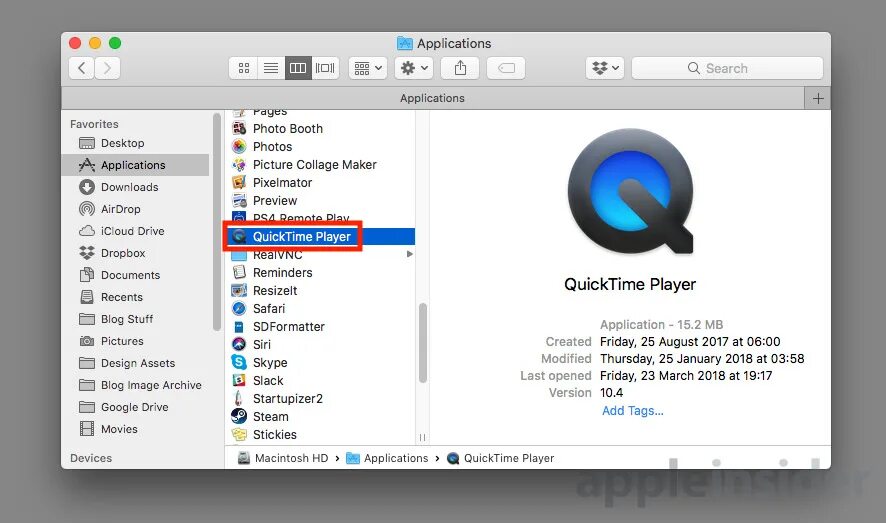
Task: Open the arrange-by grouping dropdown
Action: 368,68
